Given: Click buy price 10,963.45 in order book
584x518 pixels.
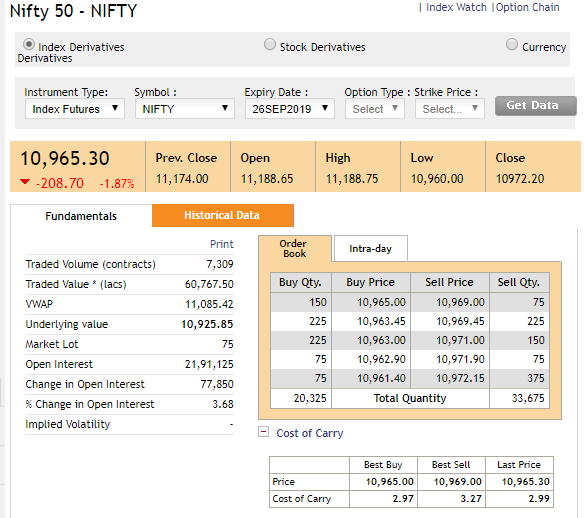Looking at the screenshot, I should coord(381,321).
